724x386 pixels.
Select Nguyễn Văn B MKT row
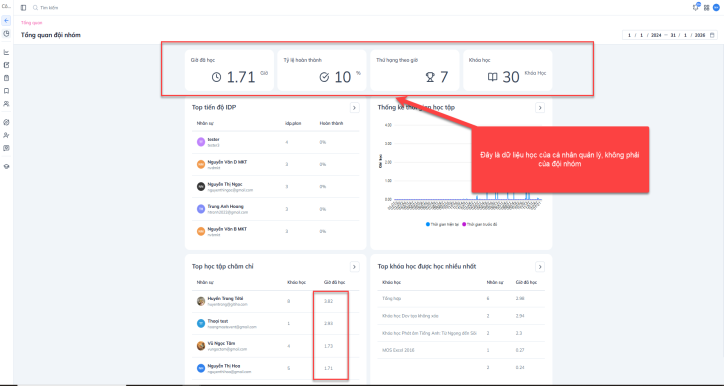276,231
